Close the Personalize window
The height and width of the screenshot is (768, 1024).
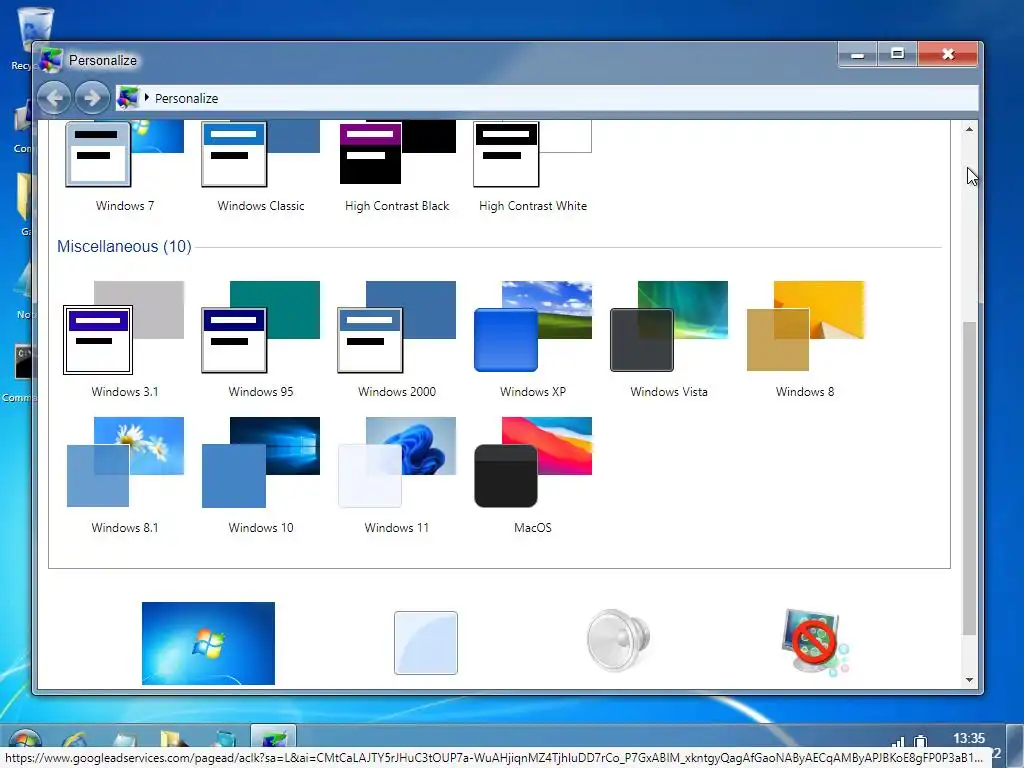click(948, 55)
